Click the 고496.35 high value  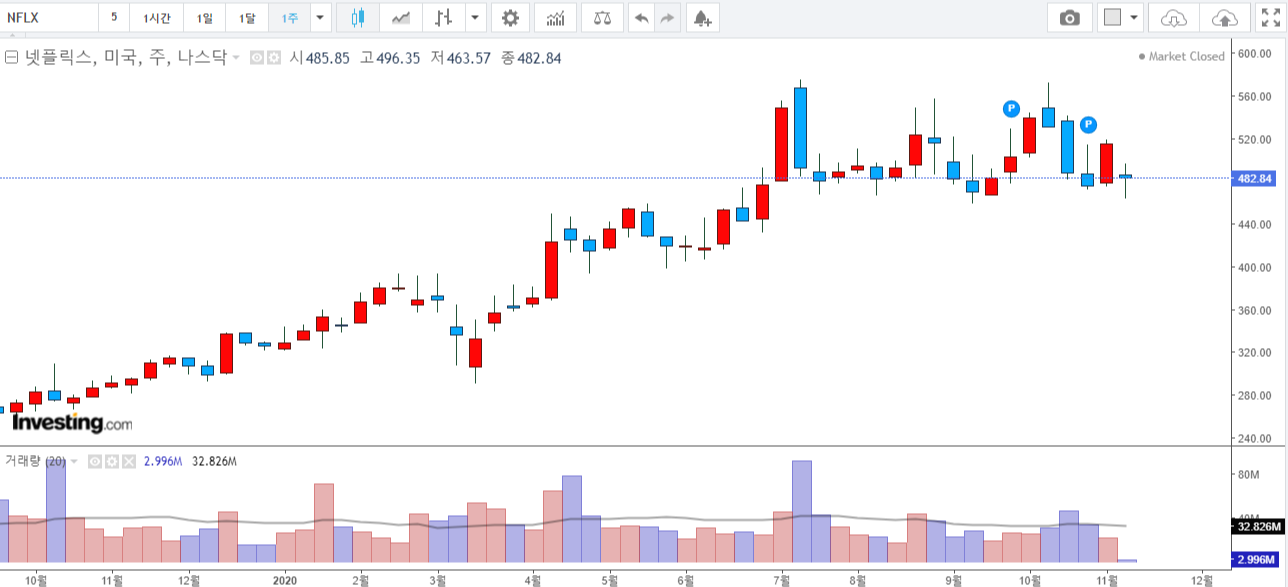pos(389,58)
